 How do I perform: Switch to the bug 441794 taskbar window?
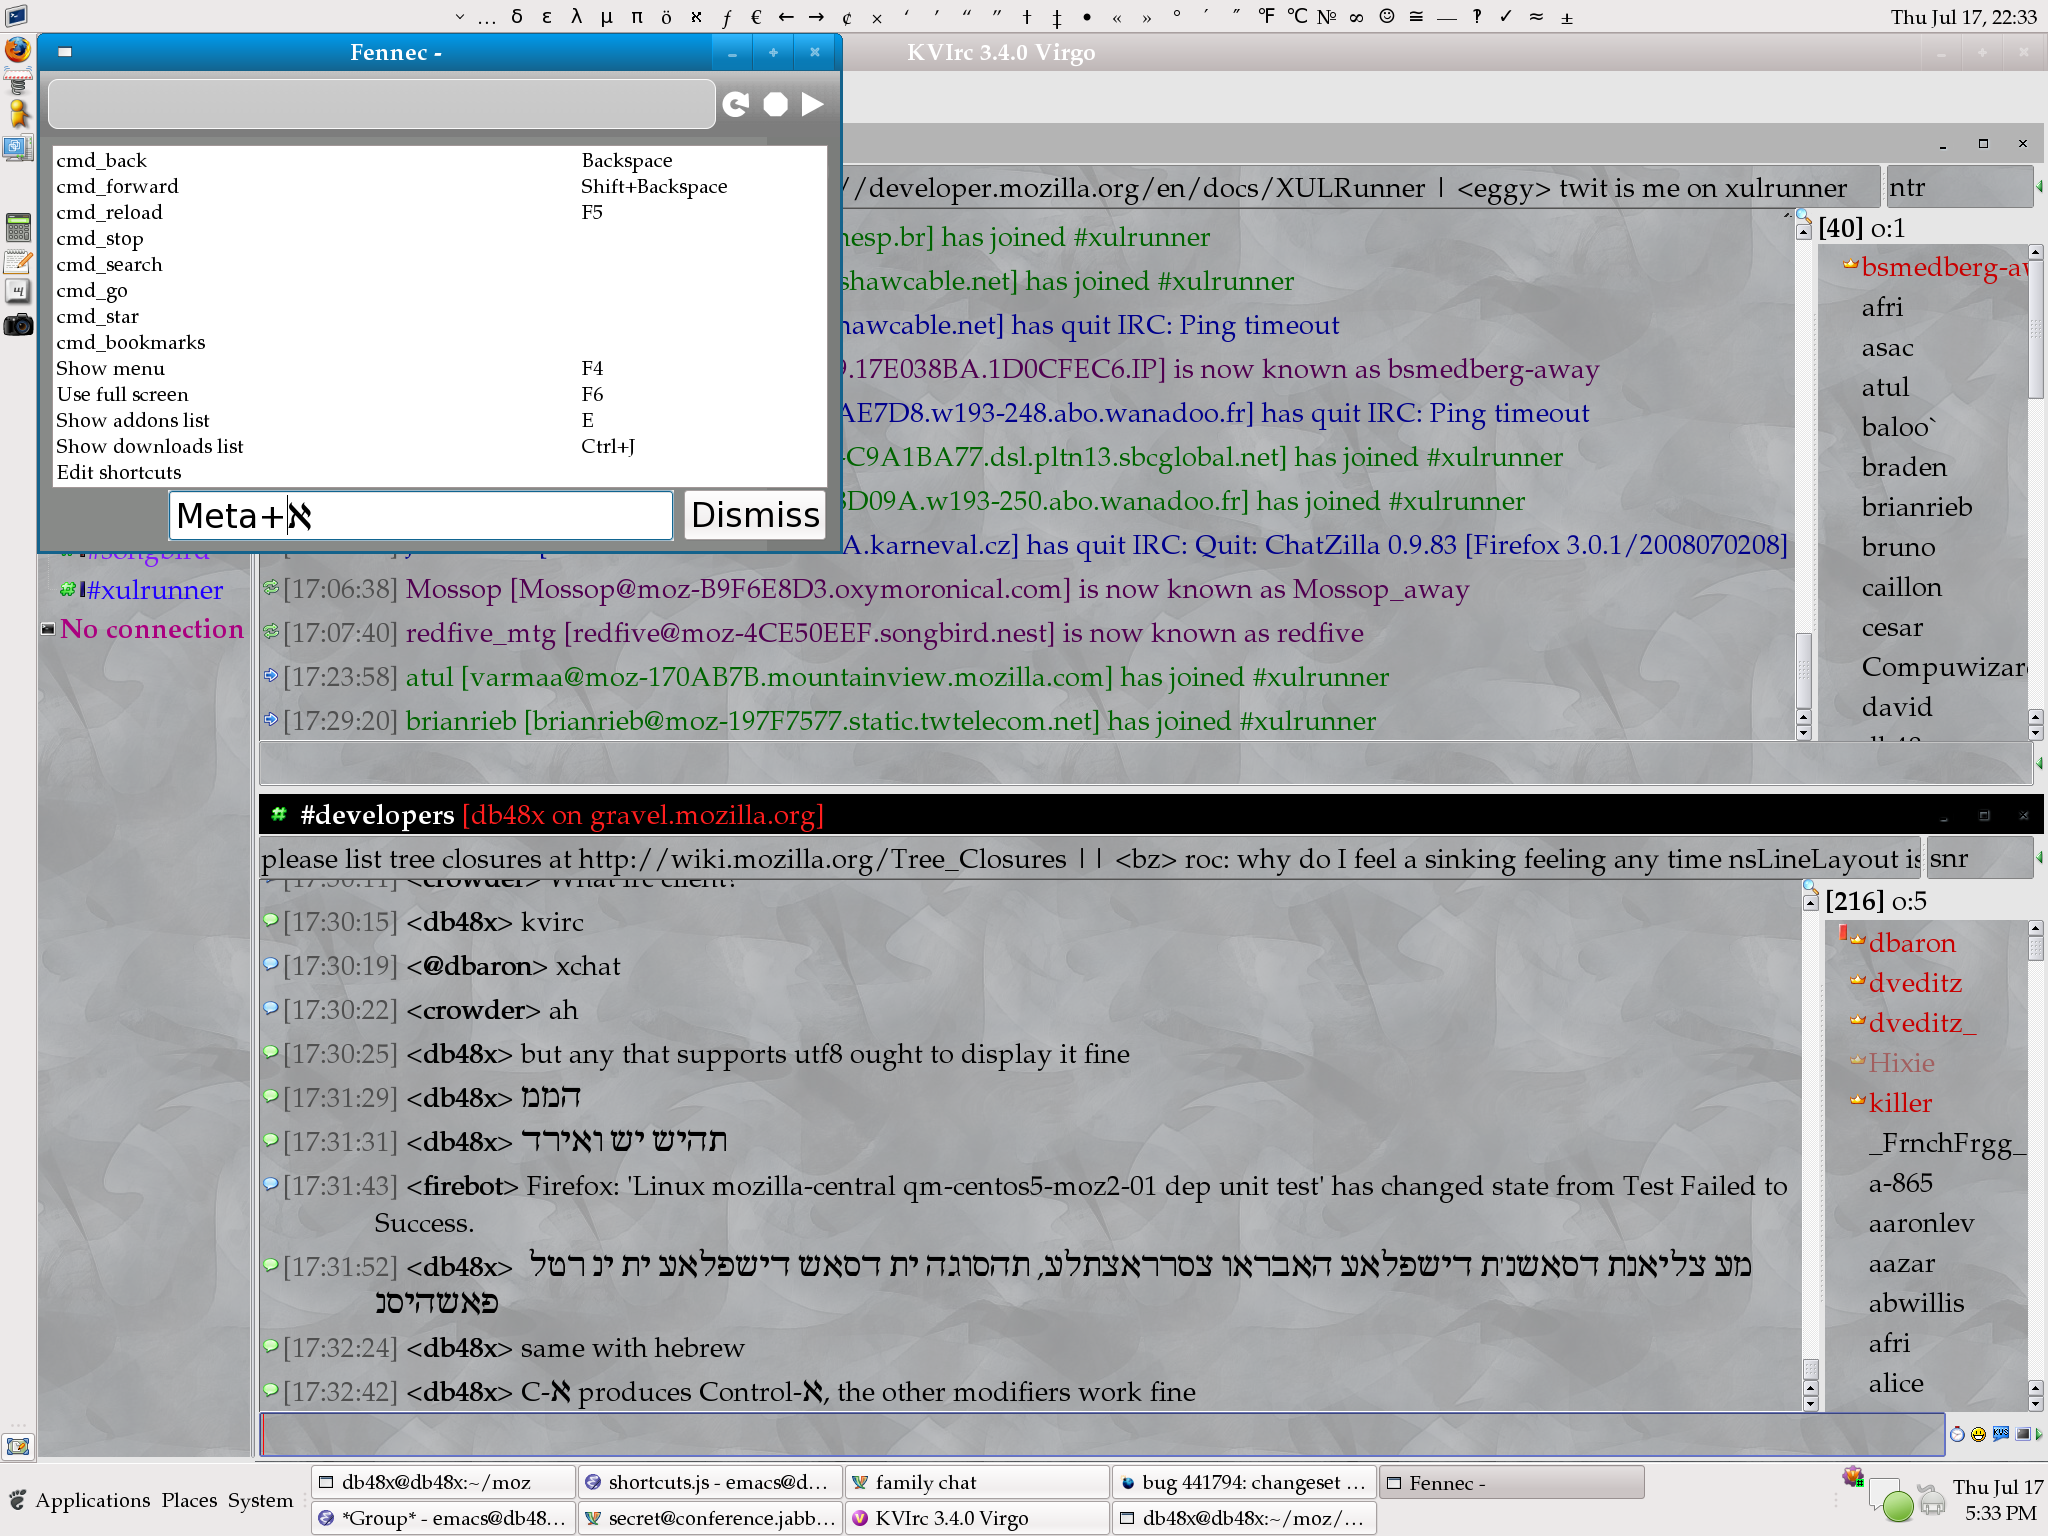point(1244,1482)
